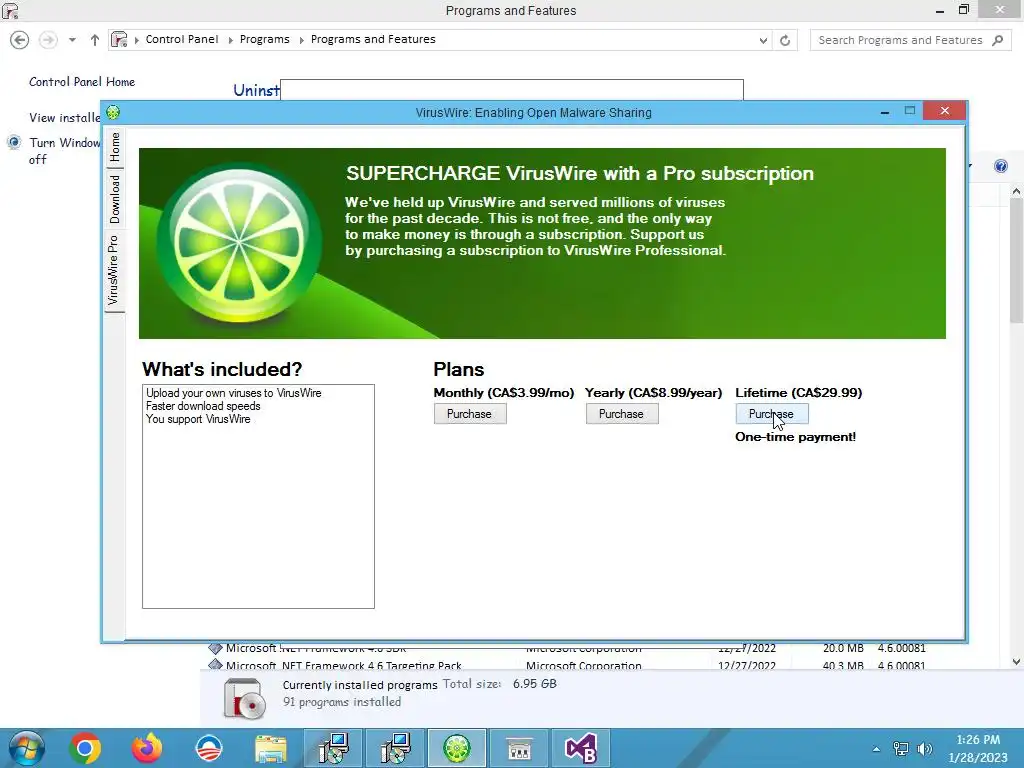Open Visual Basic taskbar icon
The width and height of the screenshot is (1024, 768).
581,748
